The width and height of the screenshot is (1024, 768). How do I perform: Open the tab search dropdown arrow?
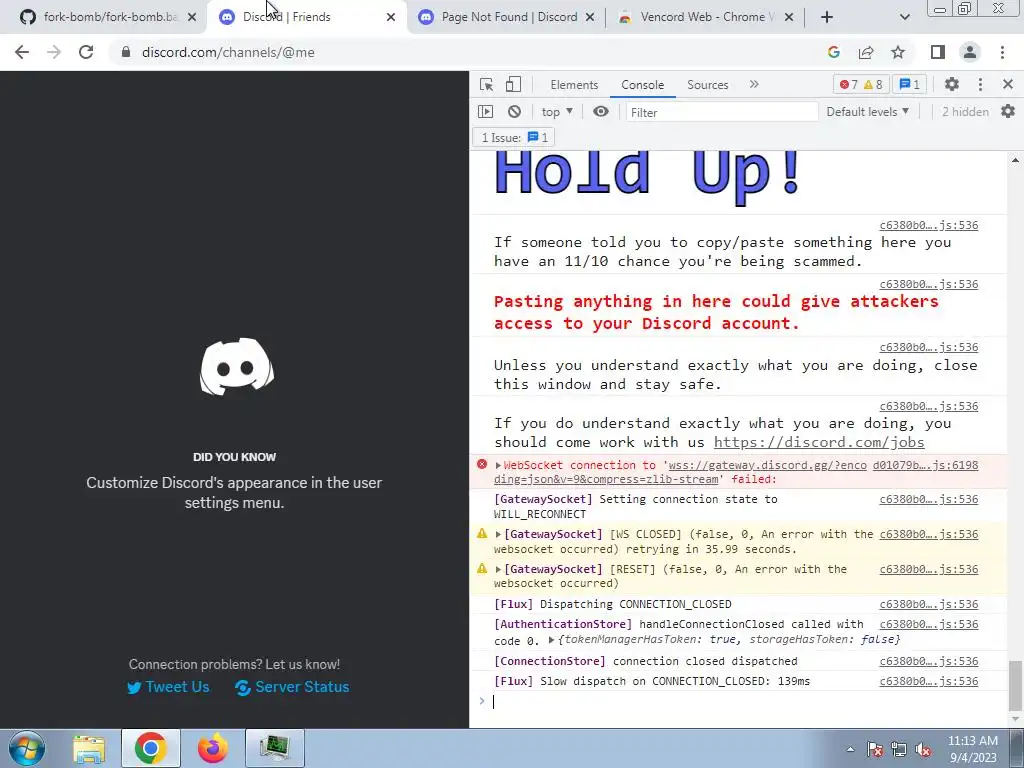tap(904, 17)
